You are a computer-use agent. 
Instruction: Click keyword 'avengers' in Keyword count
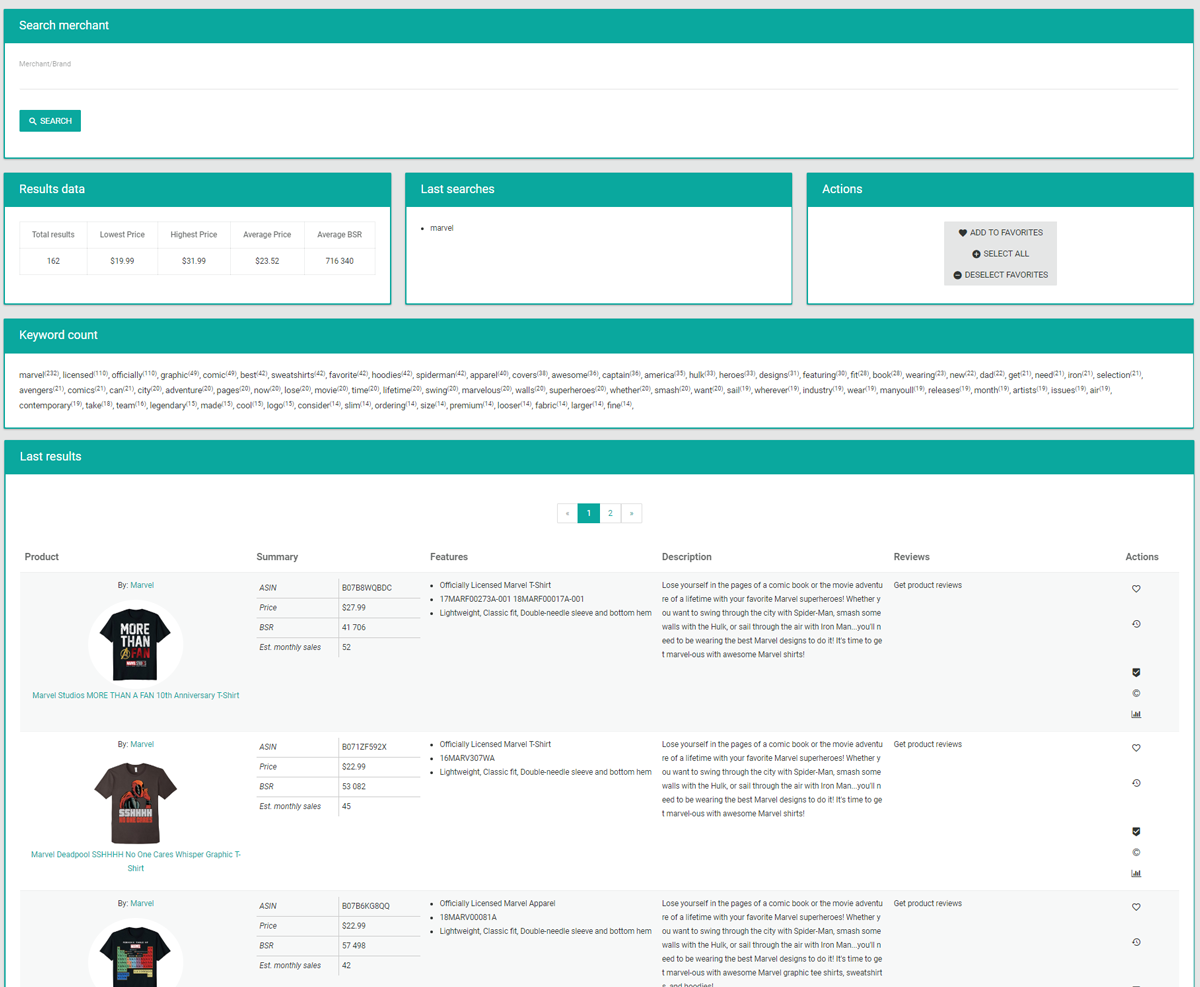coord(41,390)
